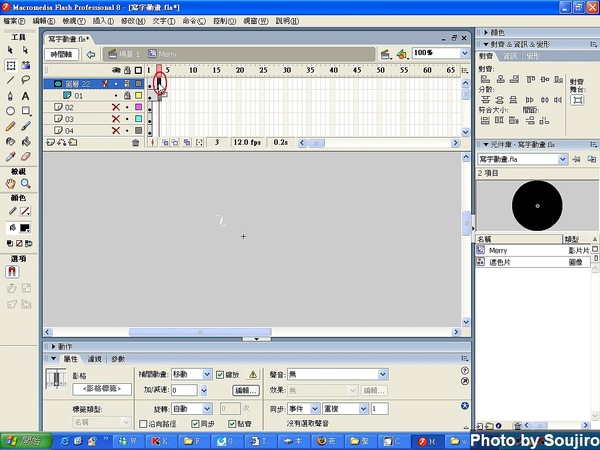Switch to the 濾鏡 tab
The height and width of the screenshot is (450, 600).
(95, 358)
